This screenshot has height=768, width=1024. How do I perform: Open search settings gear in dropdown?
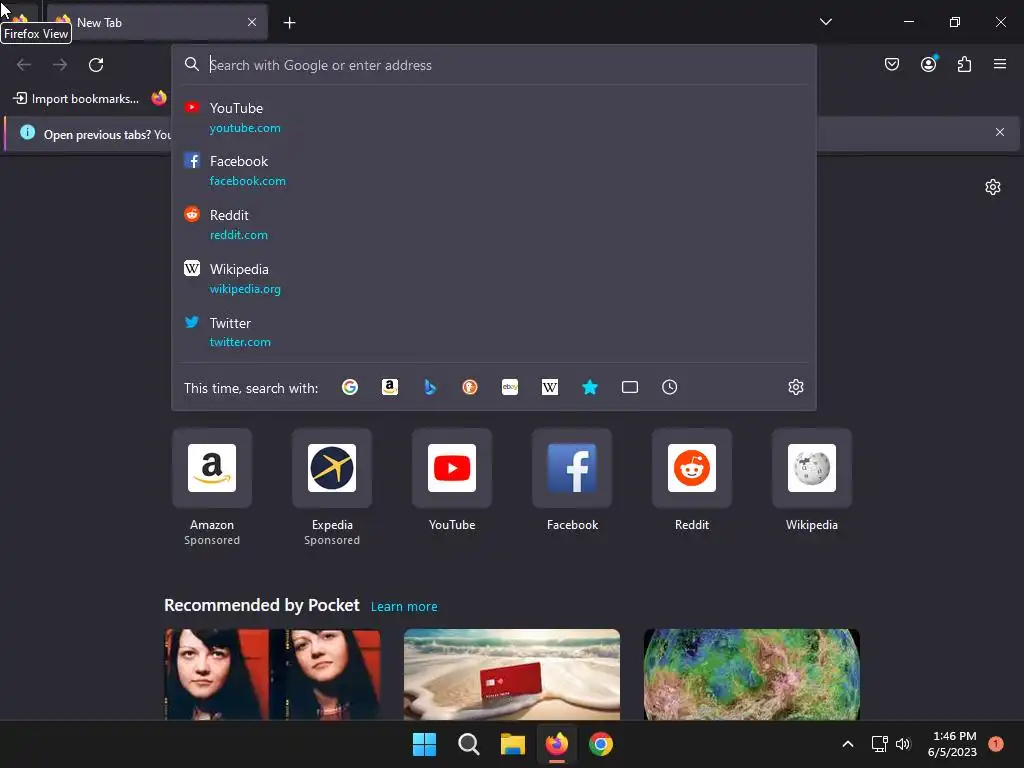[795, 387]
